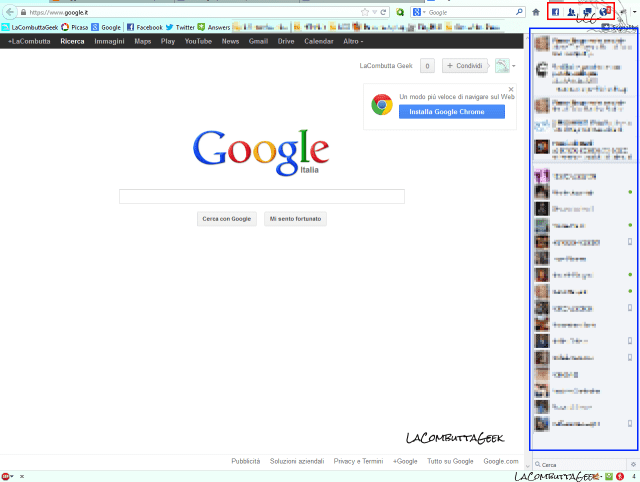
Task: Open the Twitter bookmark
Action: pyautogui.click(x=180, y=27)
